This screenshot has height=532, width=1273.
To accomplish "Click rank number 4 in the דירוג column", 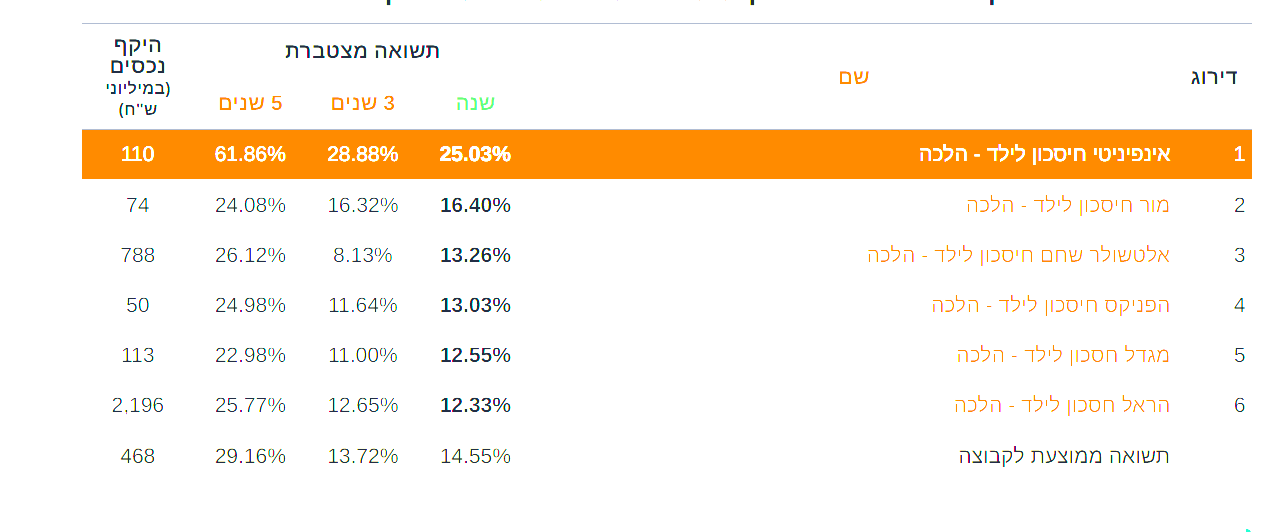I will [1239, 305].
